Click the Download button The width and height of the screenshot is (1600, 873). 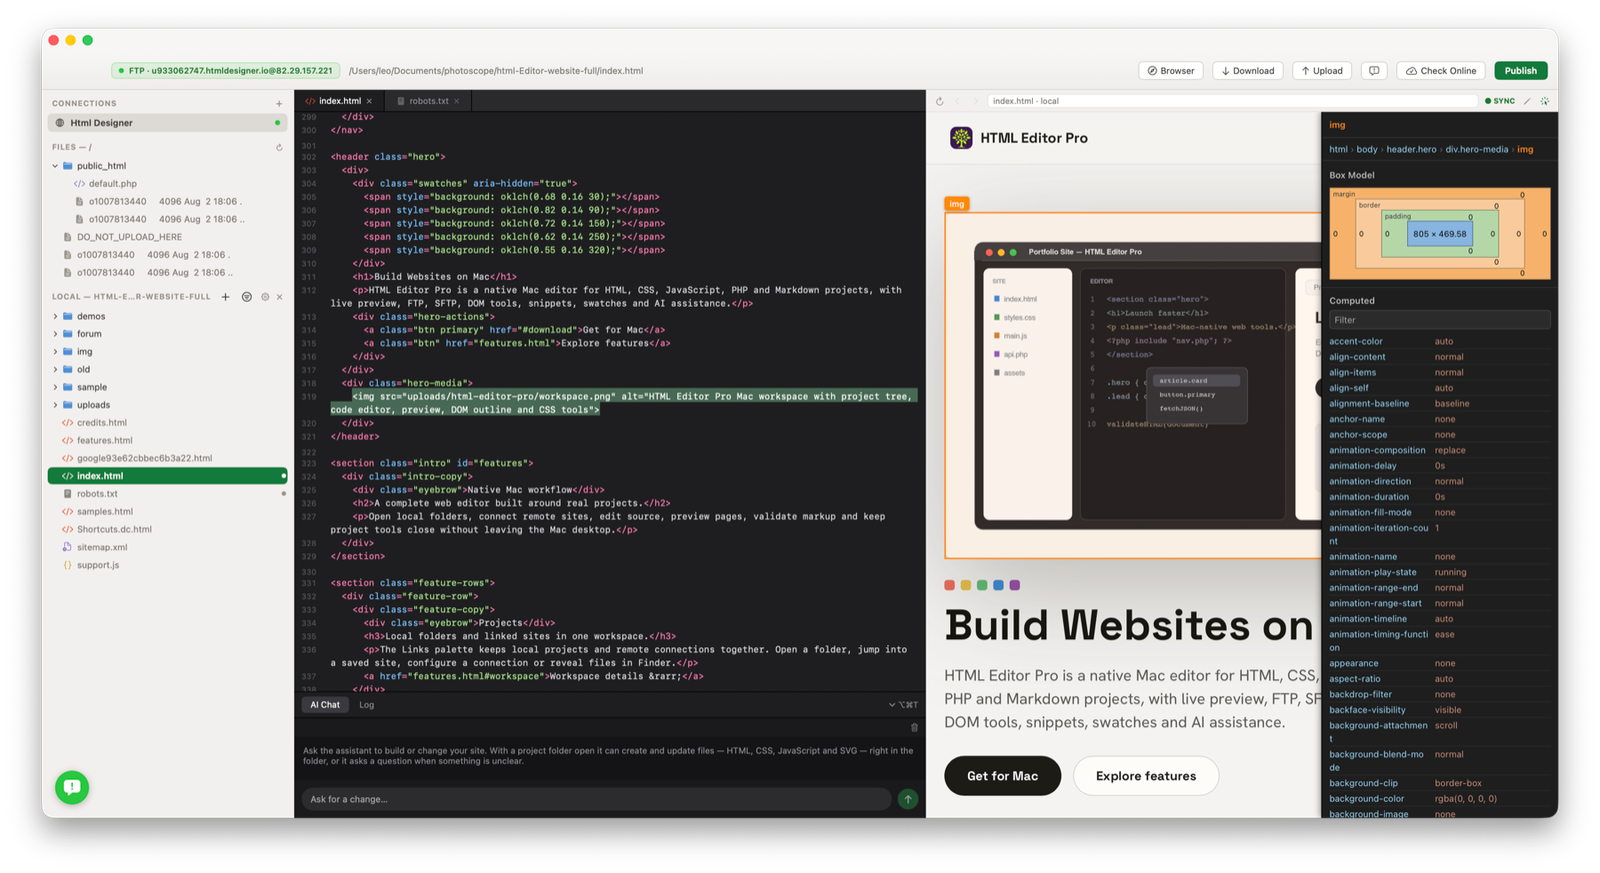1248,71
